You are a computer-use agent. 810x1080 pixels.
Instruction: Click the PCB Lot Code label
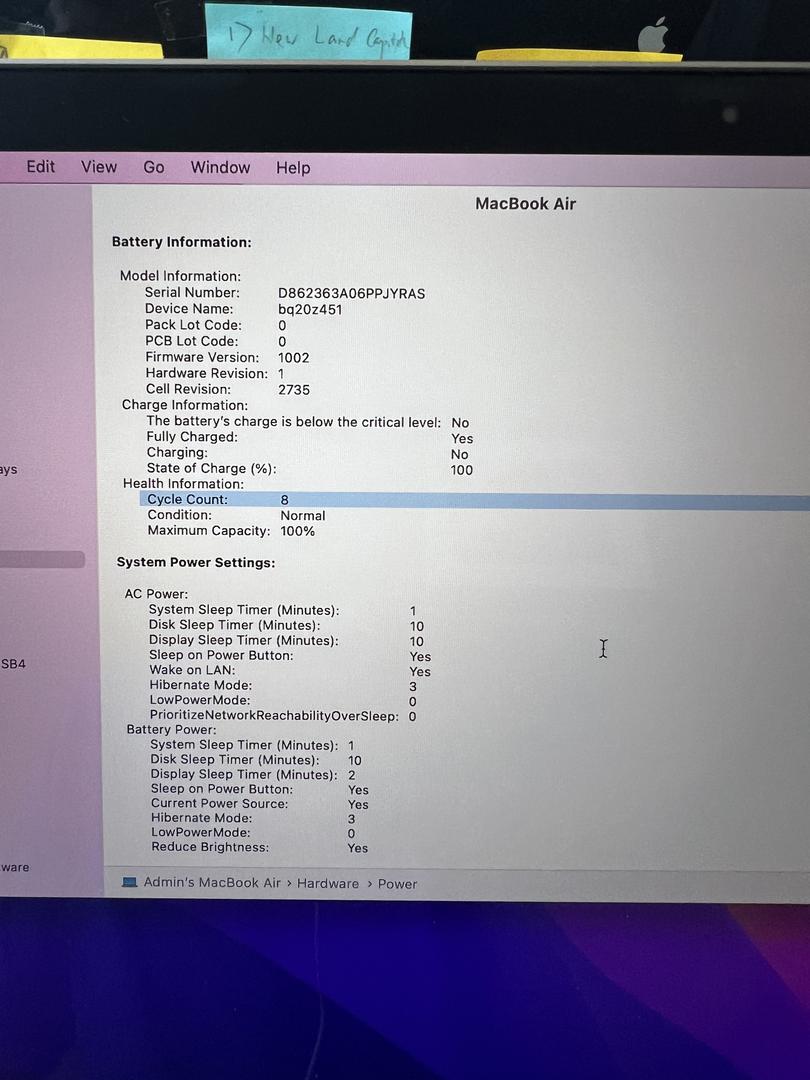click(x=191, y=341)
